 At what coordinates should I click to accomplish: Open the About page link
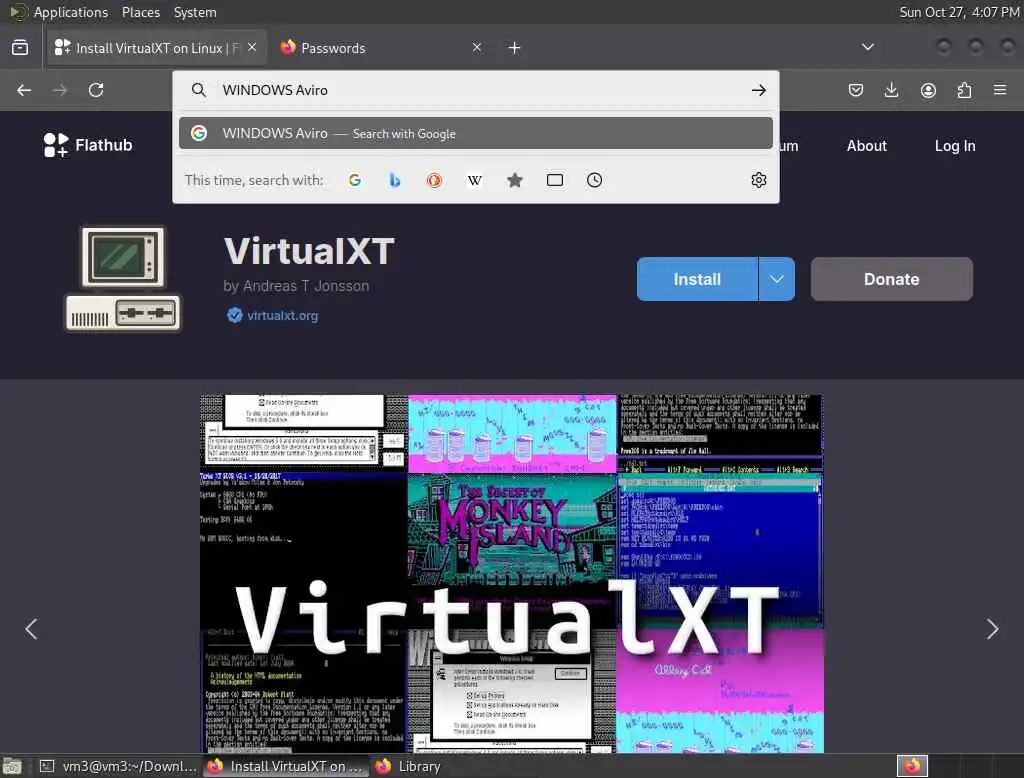point(867,146)
